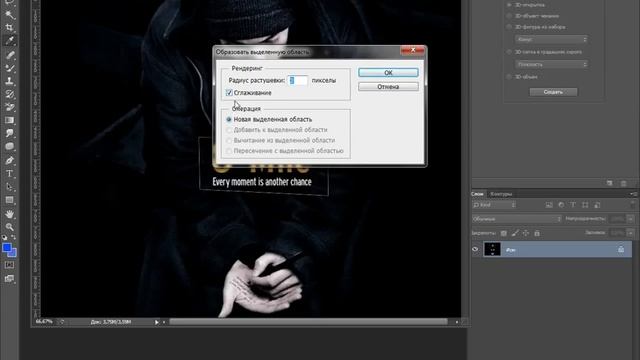
Task: Choose the 3D-объем radio option
Action: click(509, 77)
